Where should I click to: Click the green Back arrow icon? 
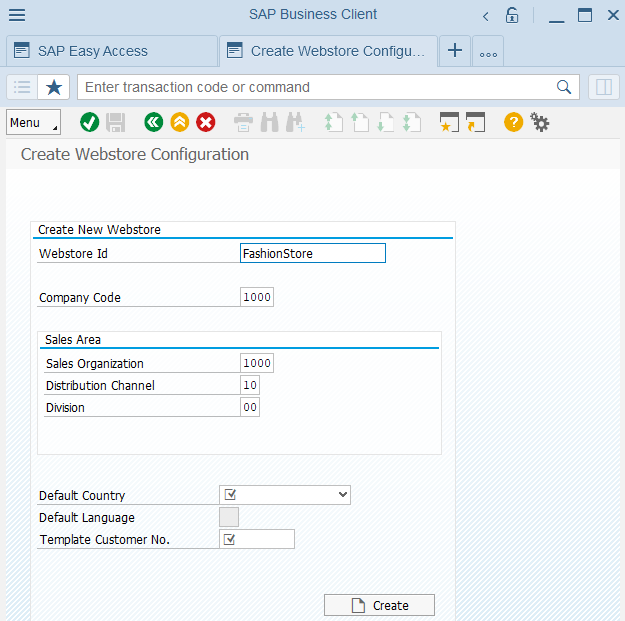tap(153, 122)
